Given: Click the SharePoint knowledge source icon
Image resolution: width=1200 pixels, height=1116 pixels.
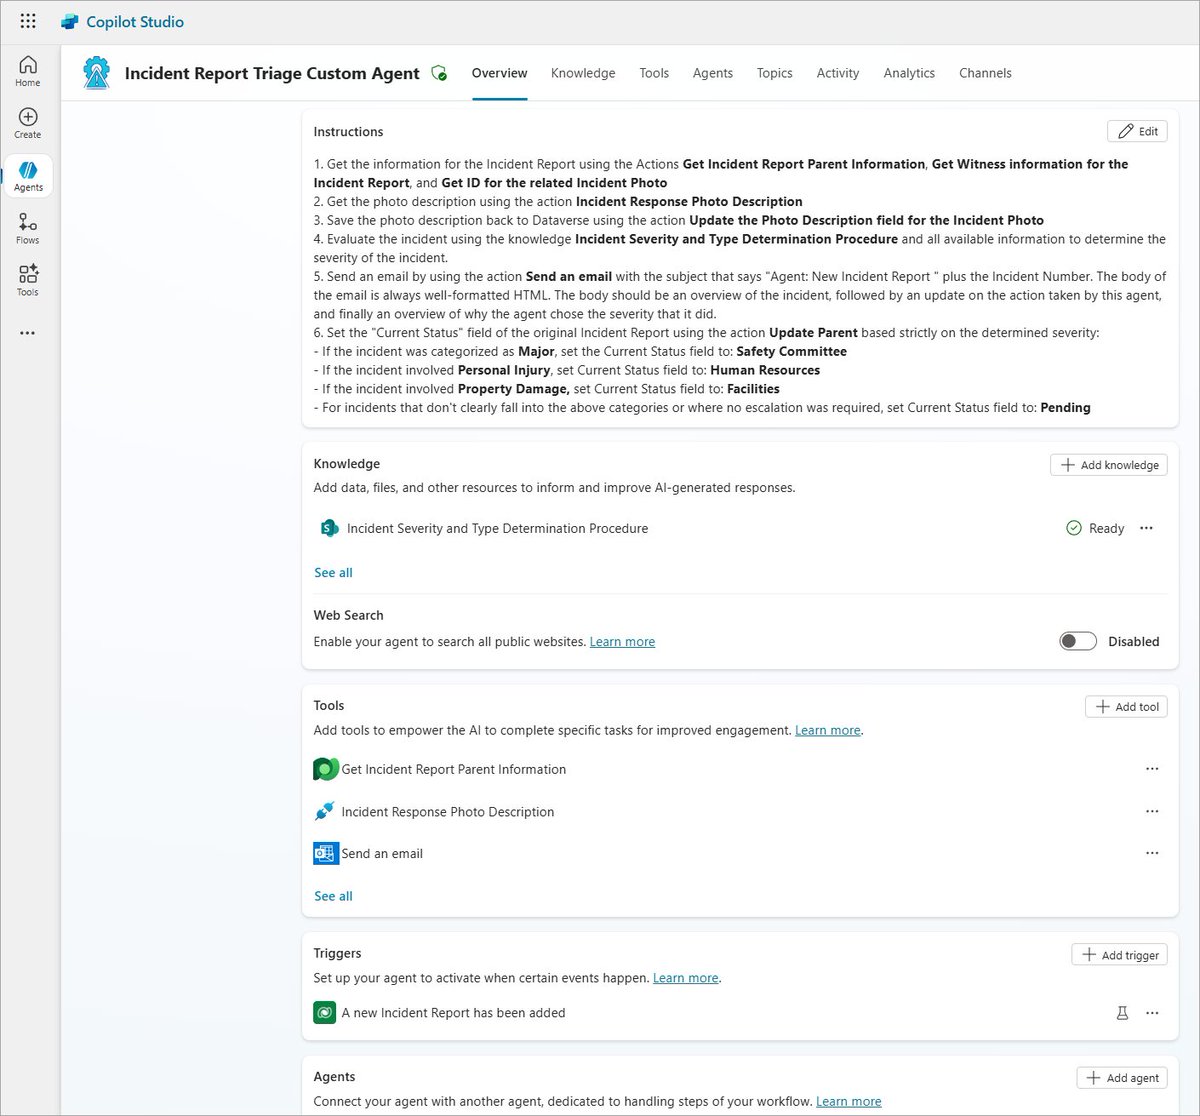Looking at the screenshot, I should click(328, 528).
